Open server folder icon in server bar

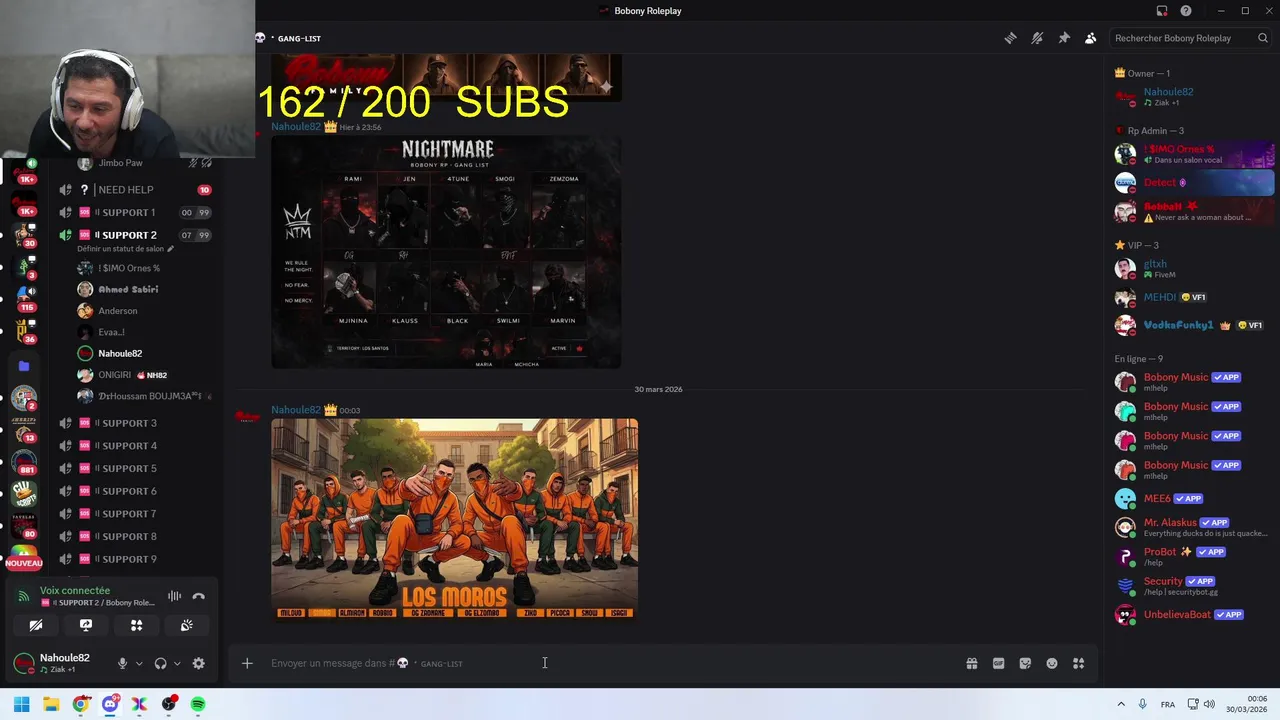click(x=24, y=366)
